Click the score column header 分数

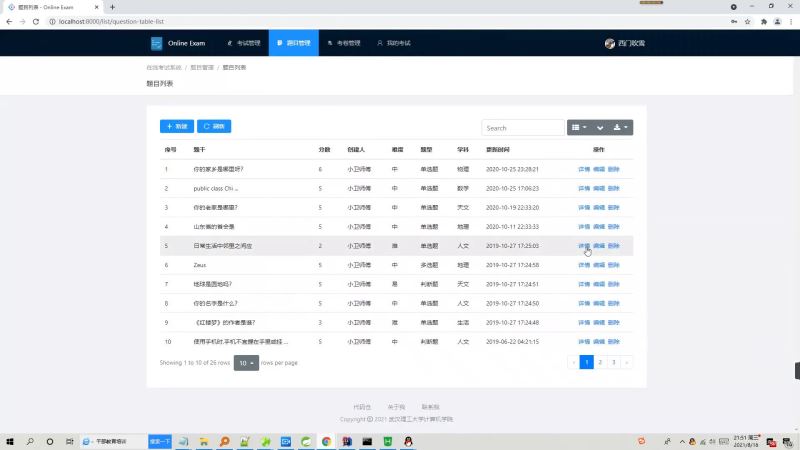click(324, 150)
